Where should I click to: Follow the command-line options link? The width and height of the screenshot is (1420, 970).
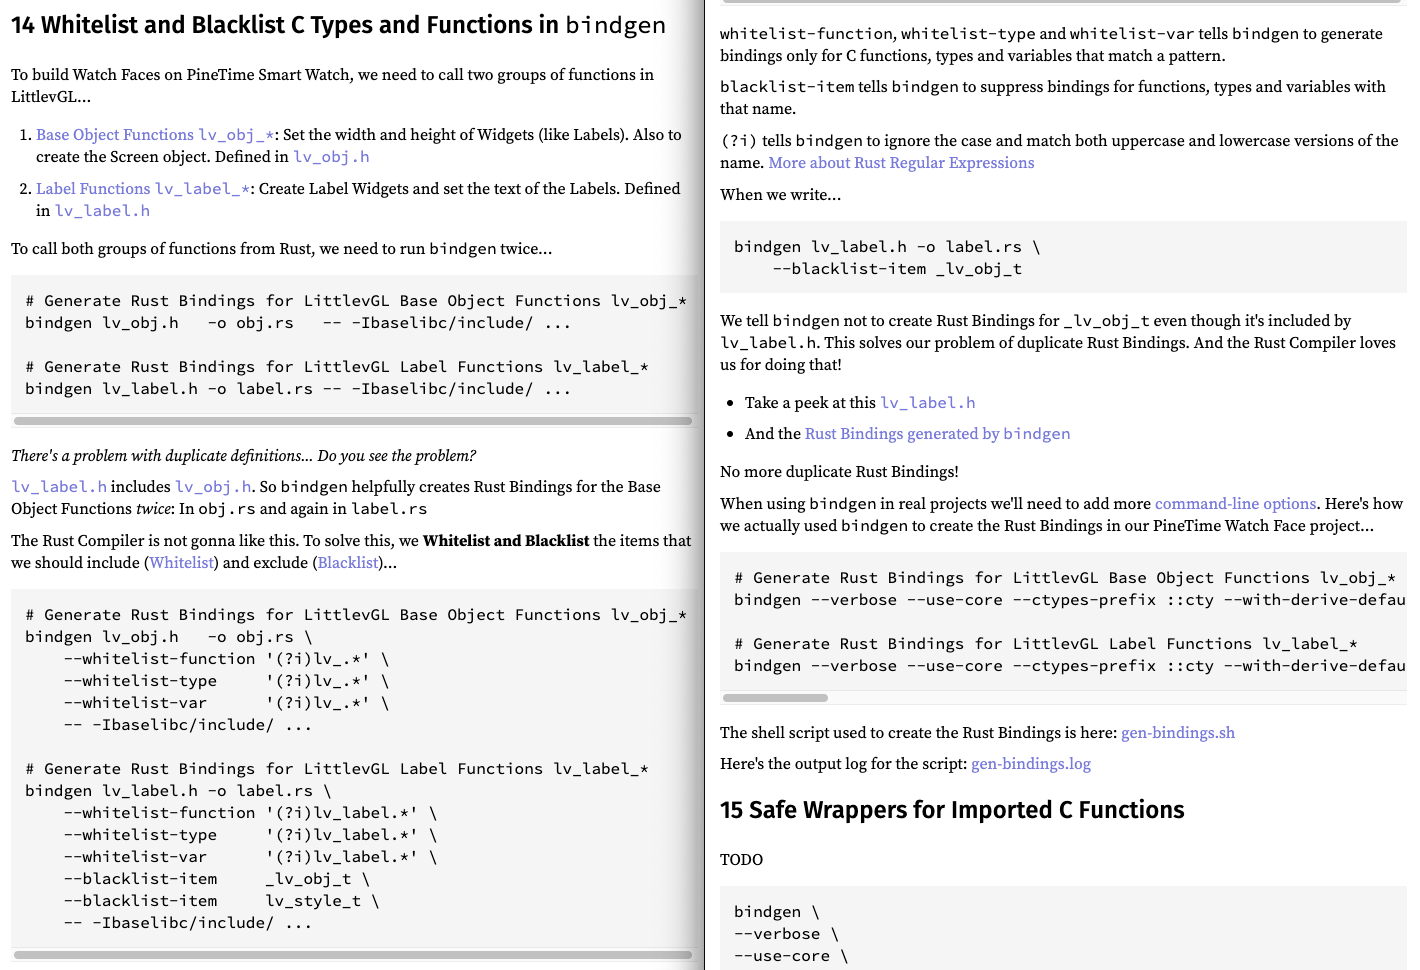pos(1235,504)
